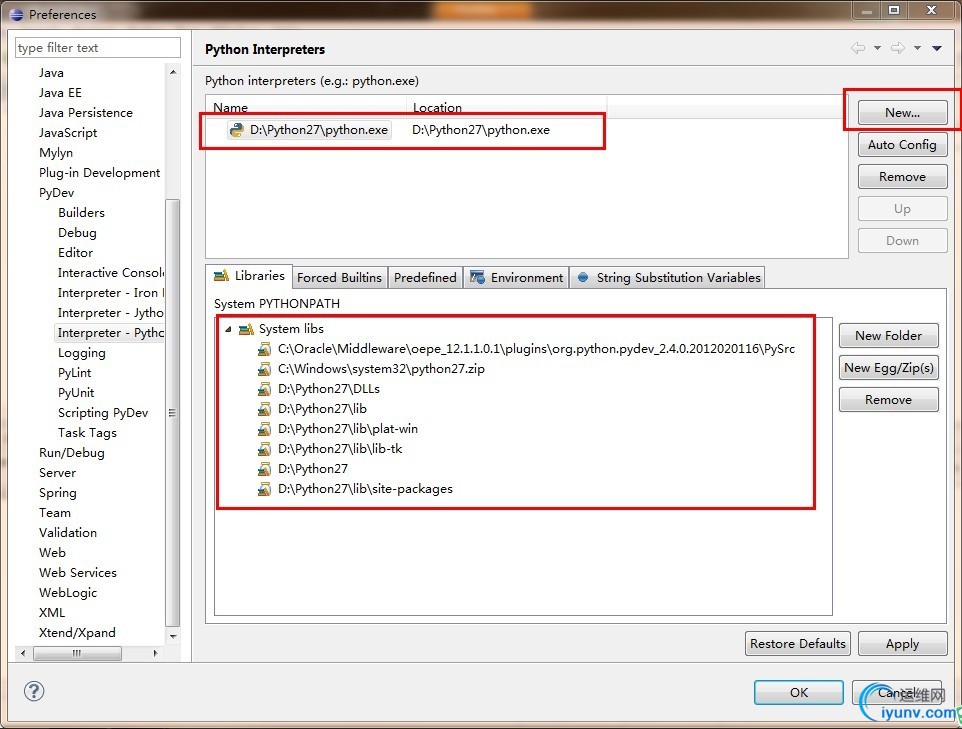Click the icon beside lib\plat-win entry
The image size is (962, 729).
coord(264,429)
